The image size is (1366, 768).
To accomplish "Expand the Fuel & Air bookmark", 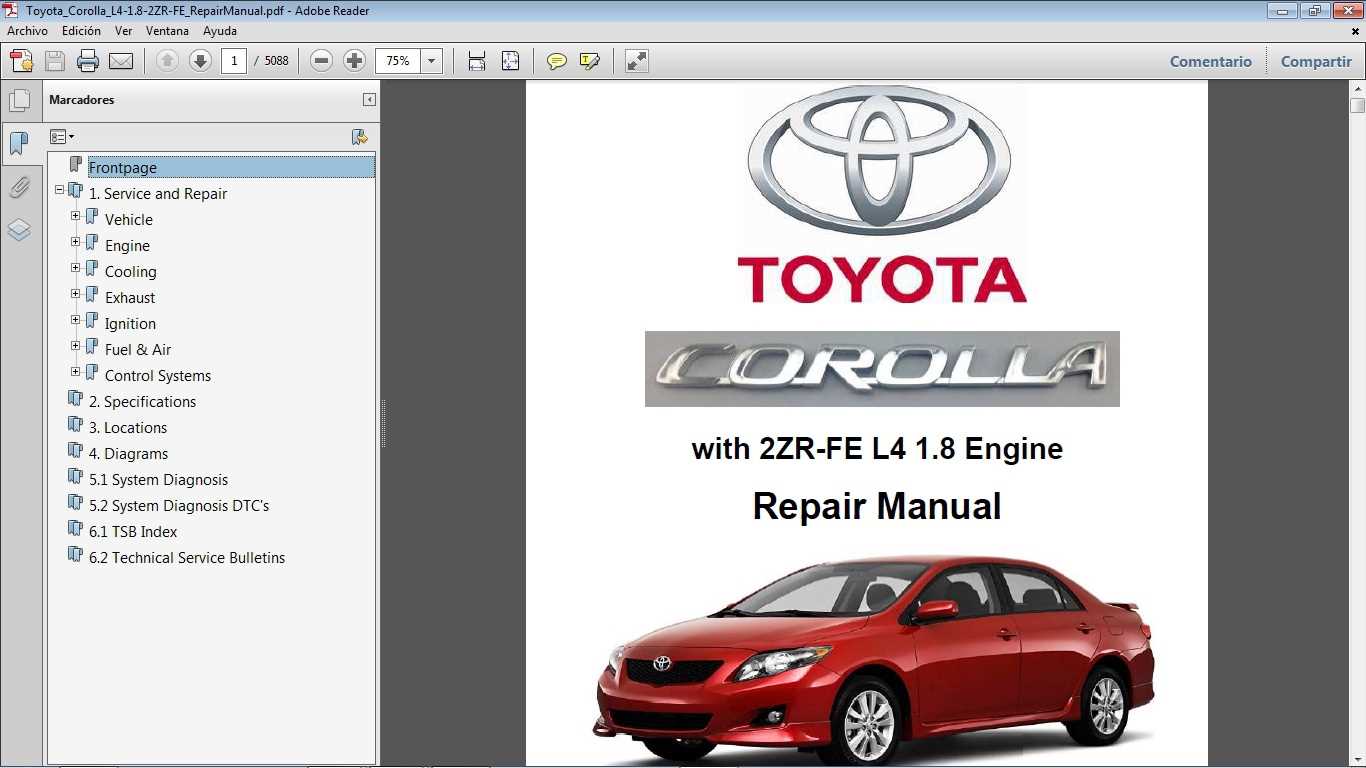I will click(x=76, y=345).
